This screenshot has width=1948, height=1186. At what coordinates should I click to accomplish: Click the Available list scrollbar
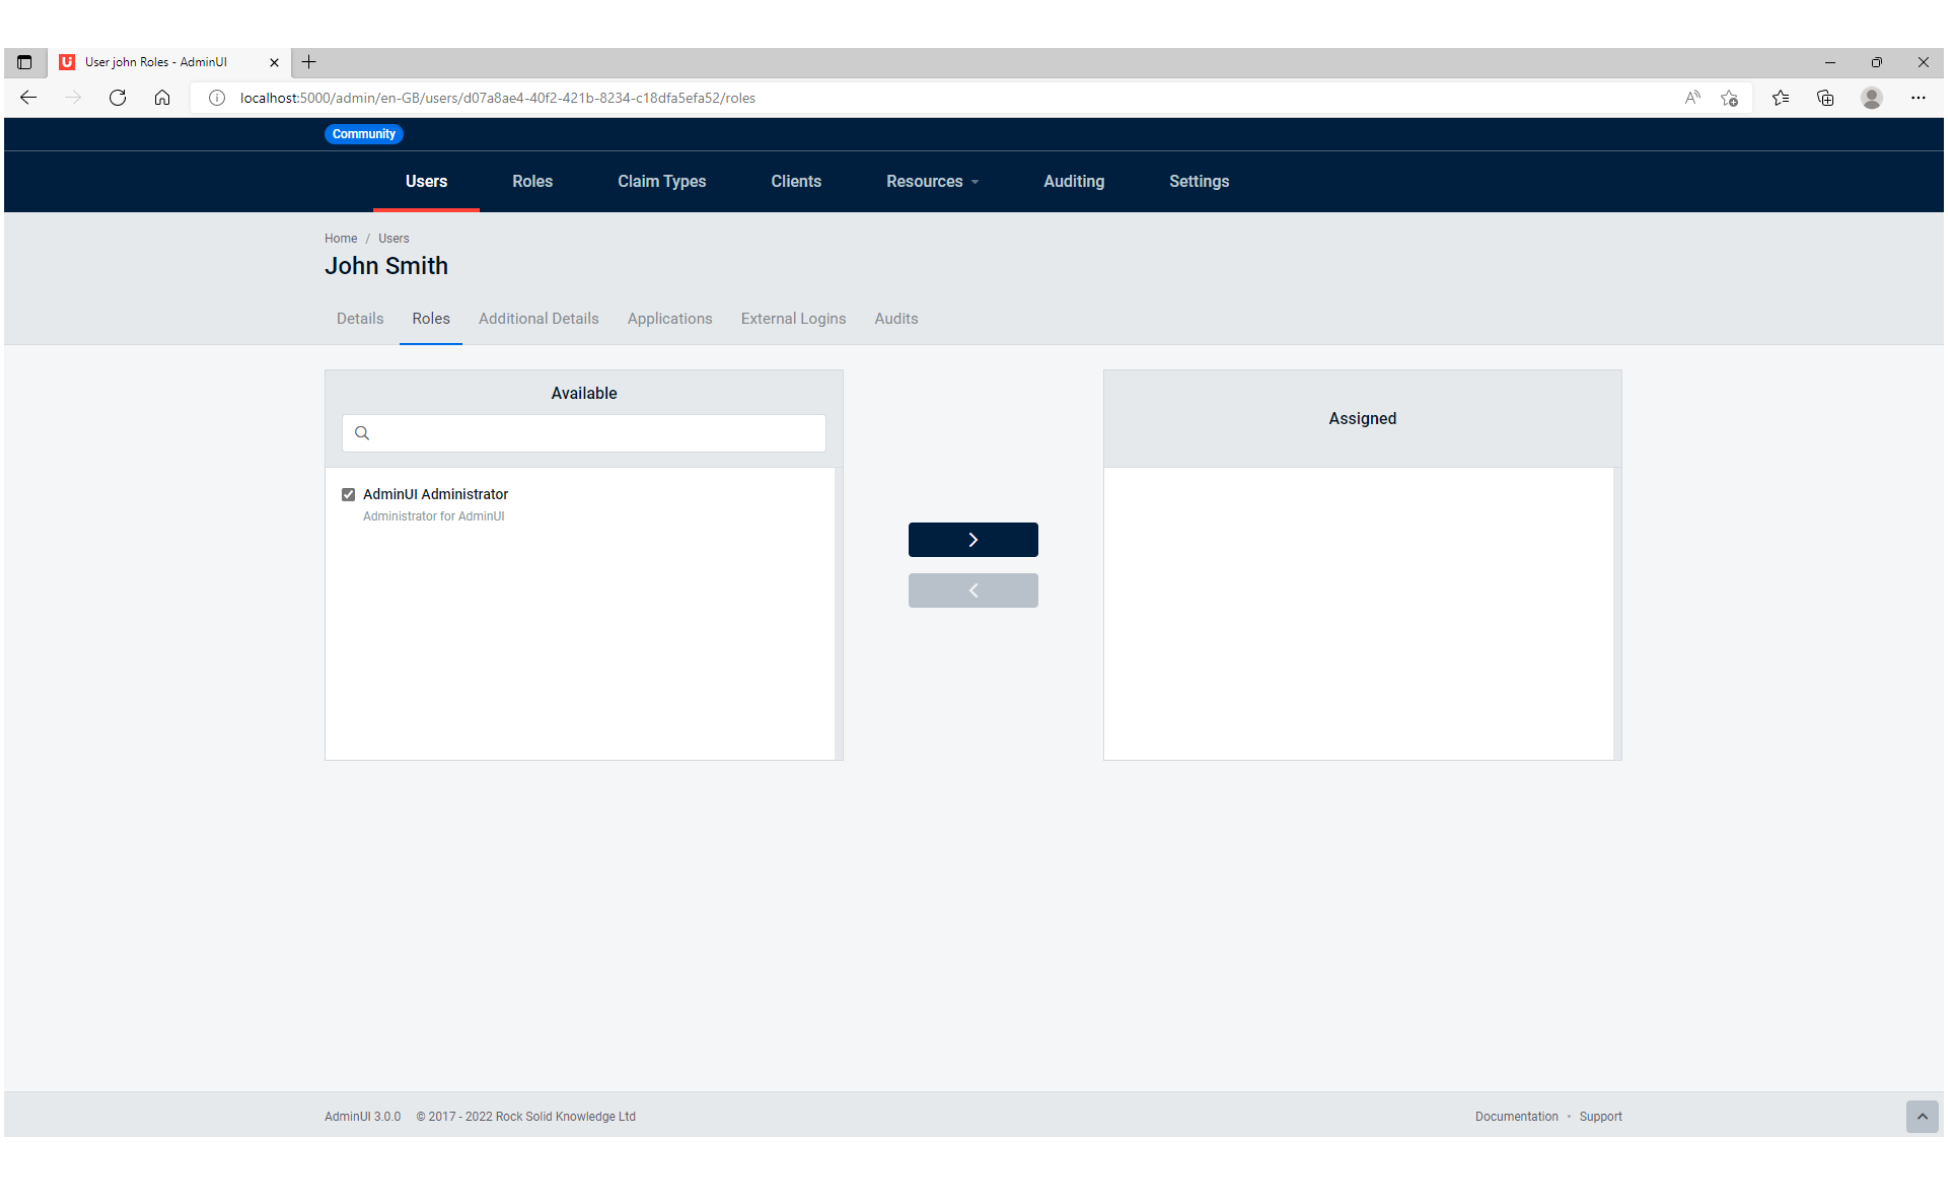[x=839, y=614]
